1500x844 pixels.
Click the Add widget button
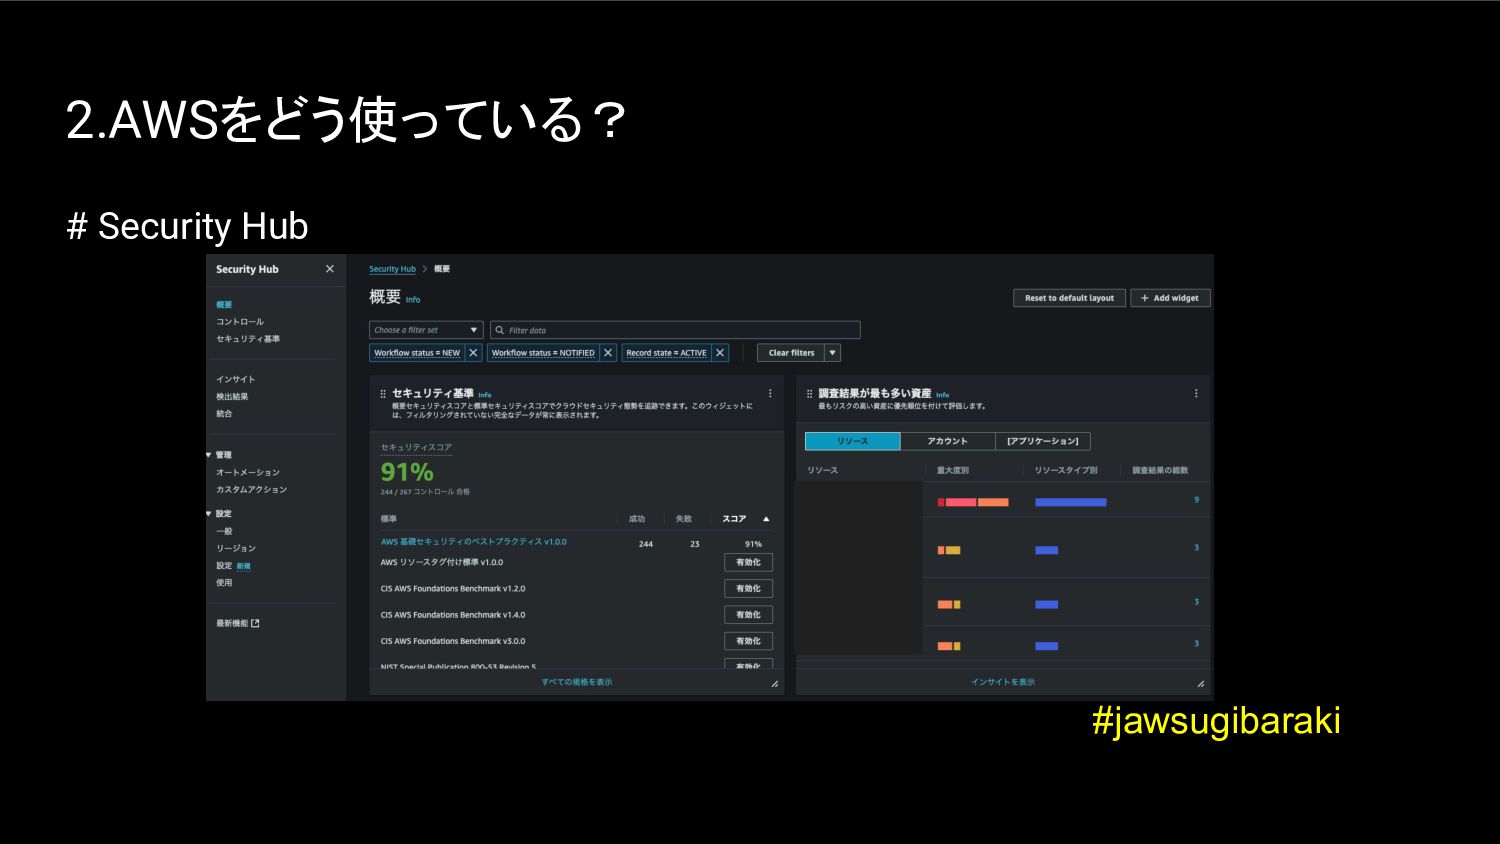[x=1170, y=298]
